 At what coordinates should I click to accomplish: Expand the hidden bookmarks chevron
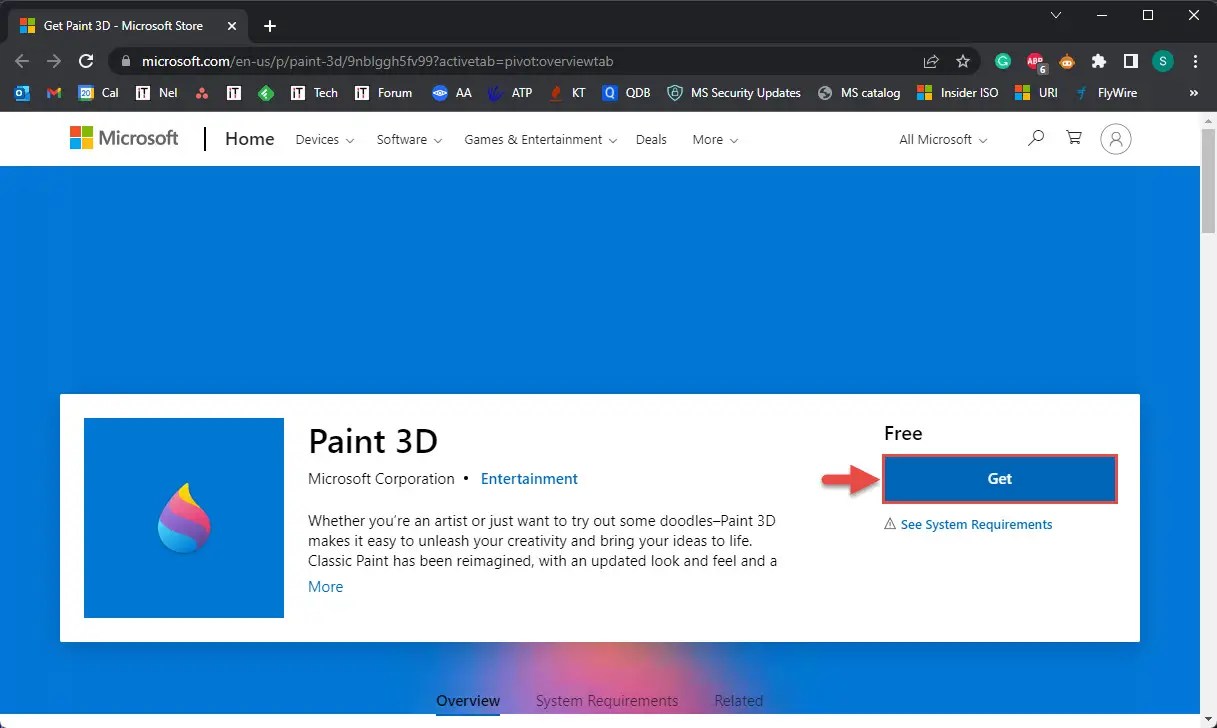(1192, 92)
